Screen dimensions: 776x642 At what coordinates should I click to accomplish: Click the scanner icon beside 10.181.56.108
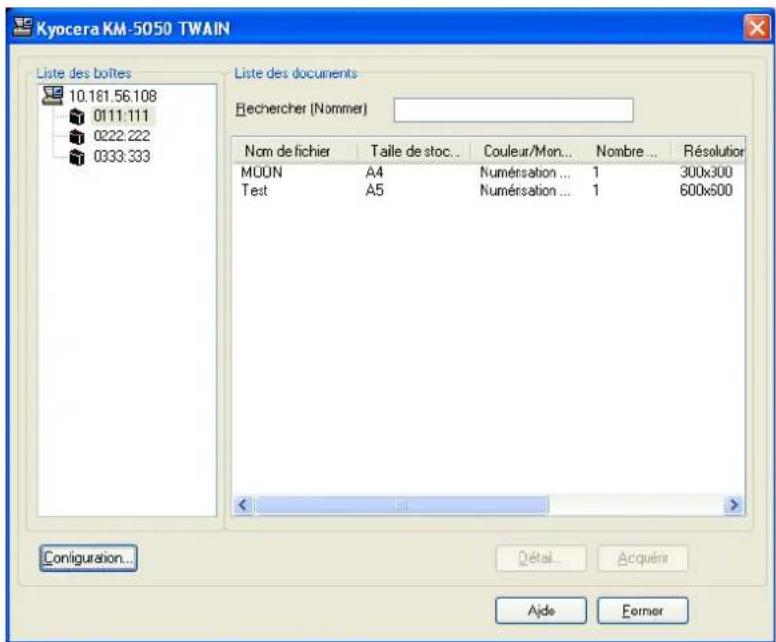(52, 96)
